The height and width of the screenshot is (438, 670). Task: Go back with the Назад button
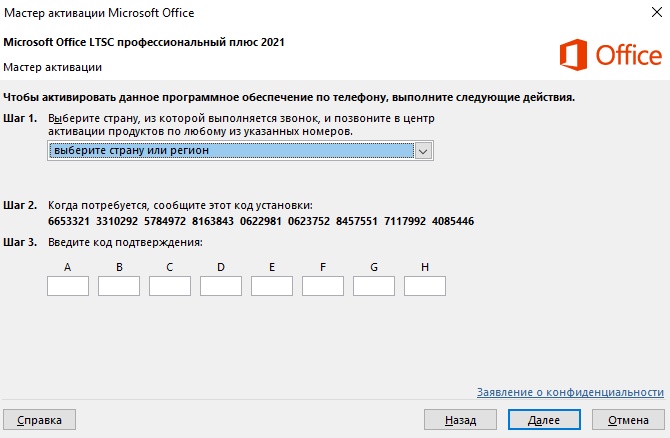click(460, 419)
